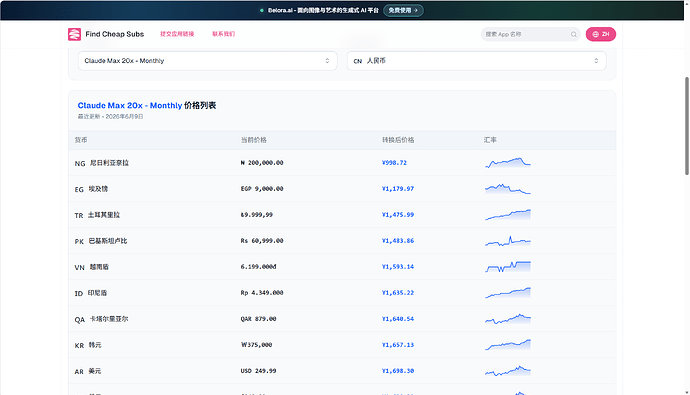
Task: Click the Claude Max 20x - Monthly heading link
Action: 130,106
